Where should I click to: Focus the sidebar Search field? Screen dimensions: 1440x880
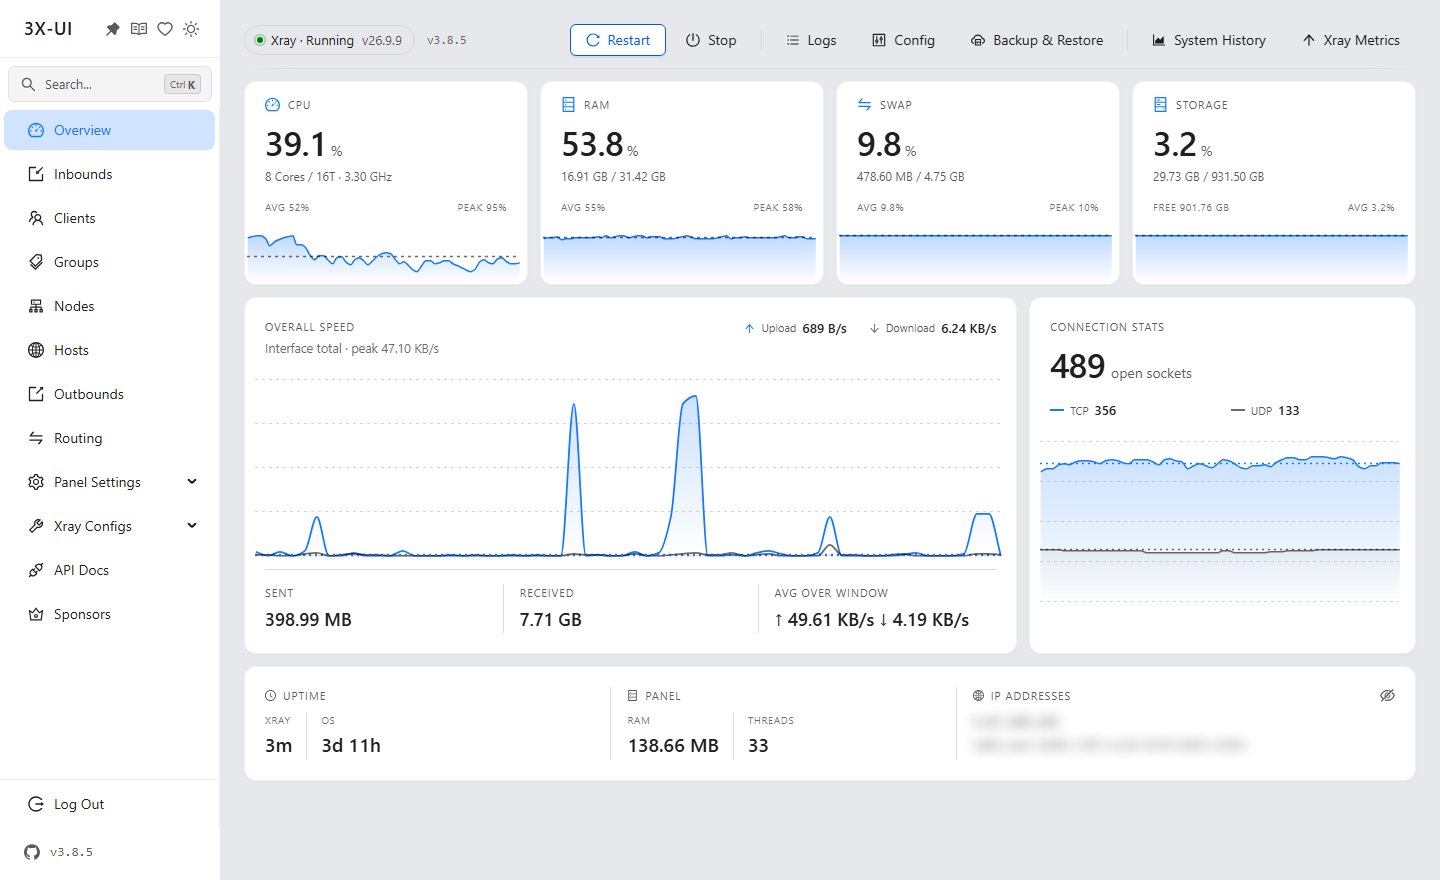pyautogui.click(x=110, y=84)
